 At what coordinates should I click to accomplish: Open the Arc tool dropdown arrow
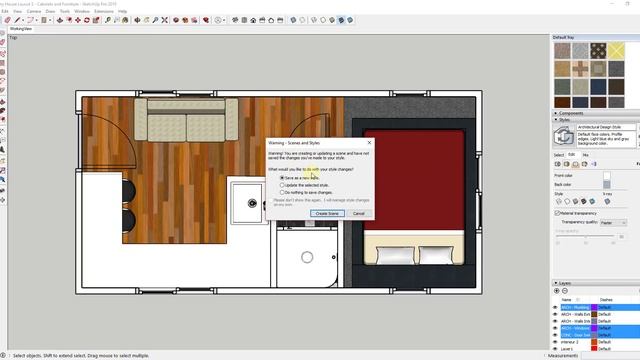coord(36,20)
